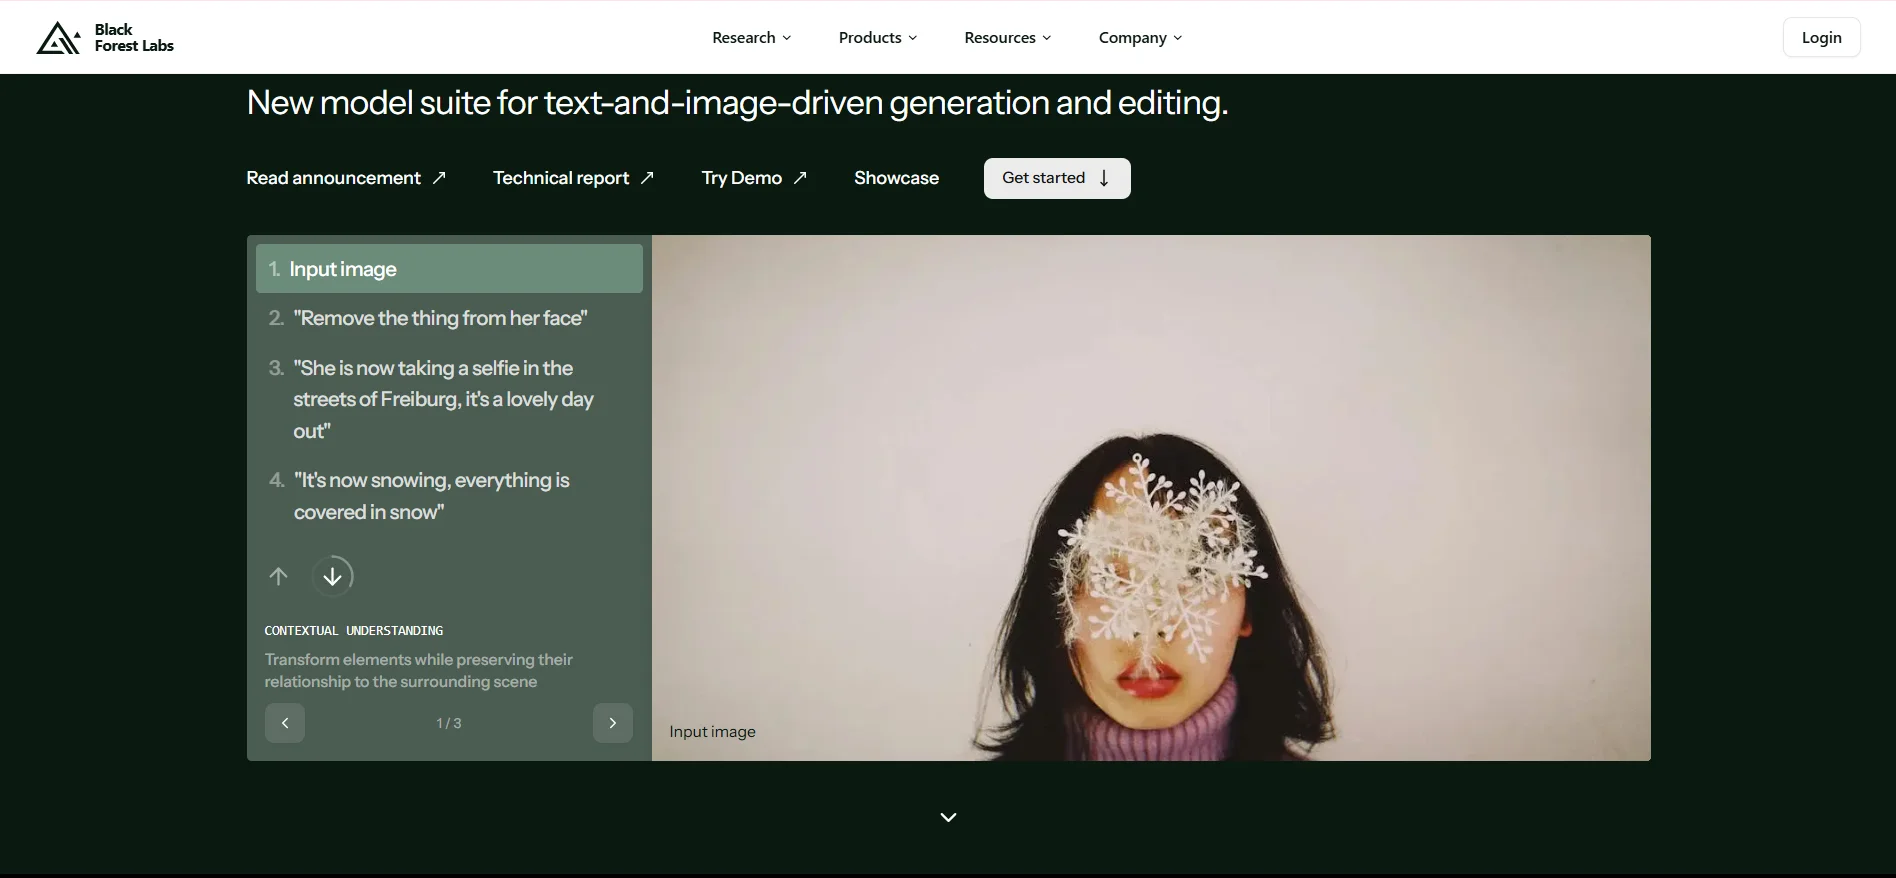Click the down arrow step button
This screenshot has width=1896, height=878.
coord(332,576)
